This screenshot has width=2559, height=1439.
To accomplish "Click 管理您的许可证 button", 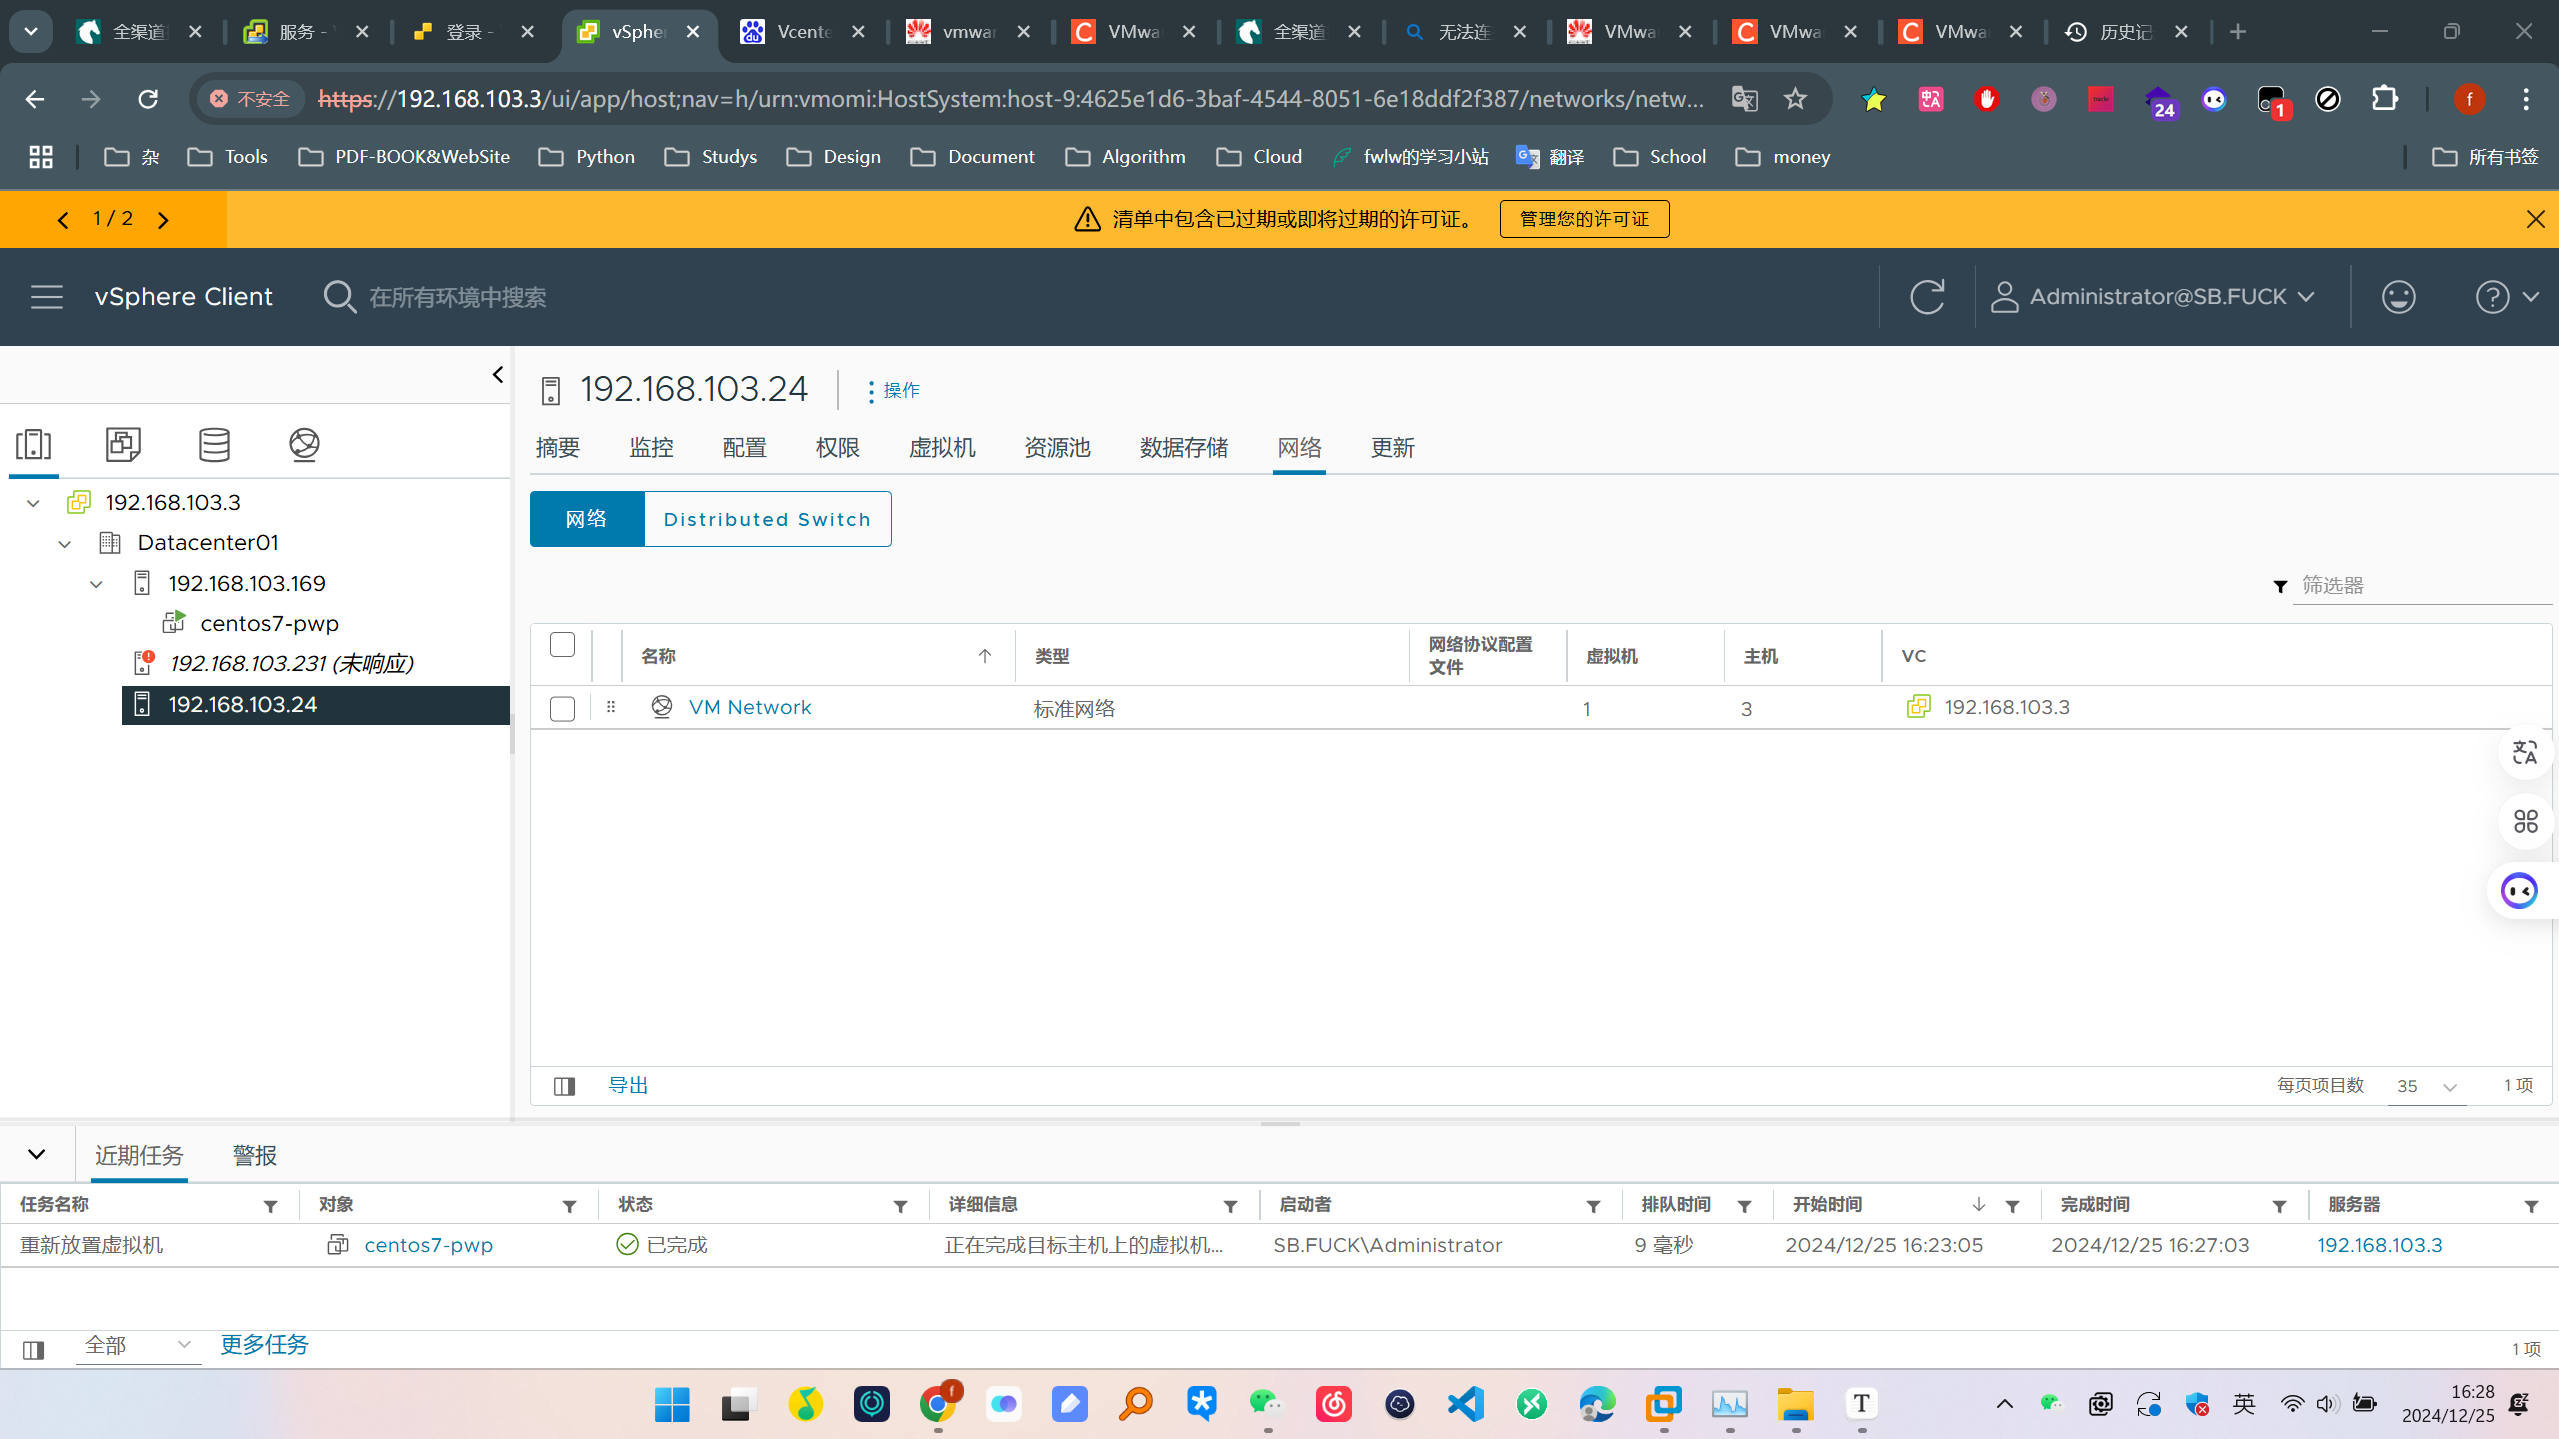I will [1584, 219].
